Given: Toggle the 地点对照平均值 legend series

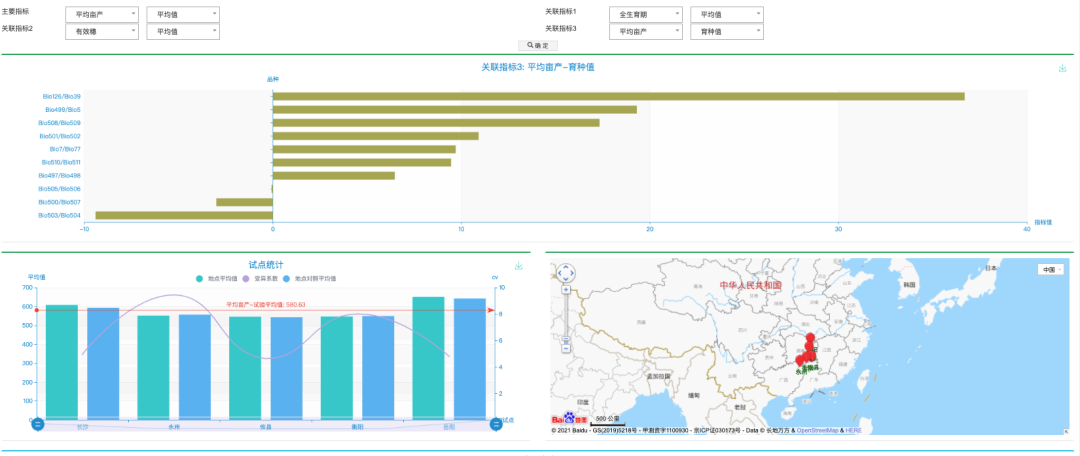Looking at the screenshot, I should (310, 279).
